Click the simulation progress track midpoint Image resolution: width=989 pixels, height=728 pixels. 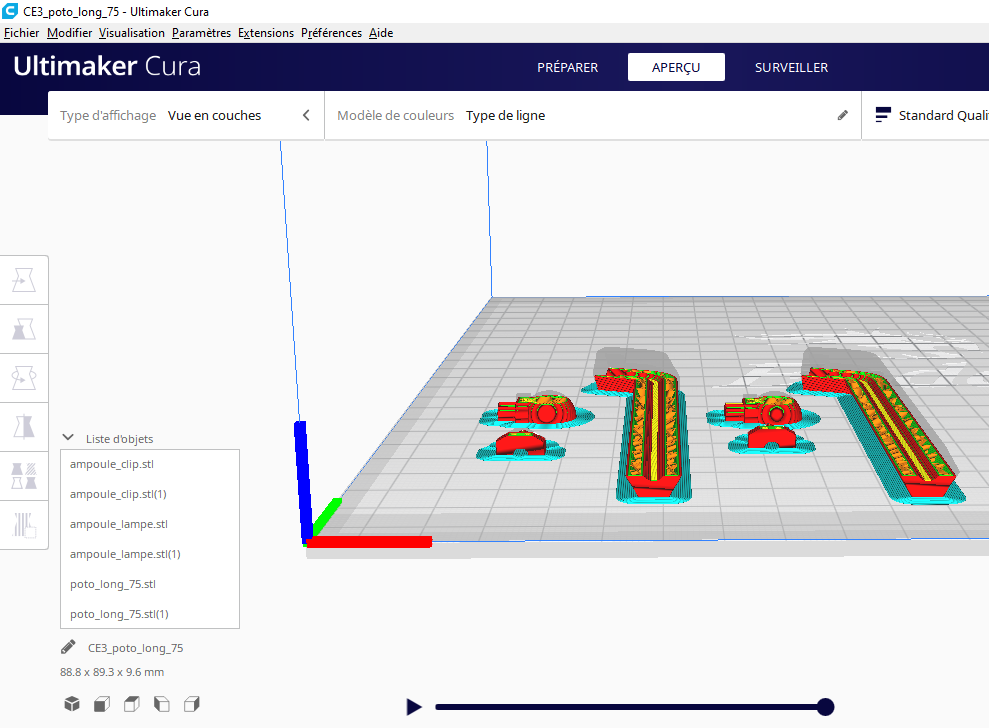coord(630,707)
